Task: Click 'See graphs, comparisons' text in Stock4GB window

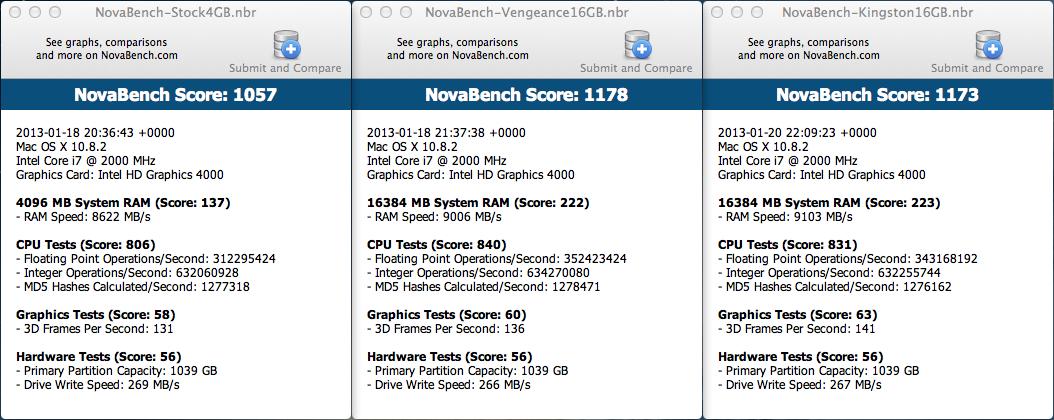Action: click(107, 42)
